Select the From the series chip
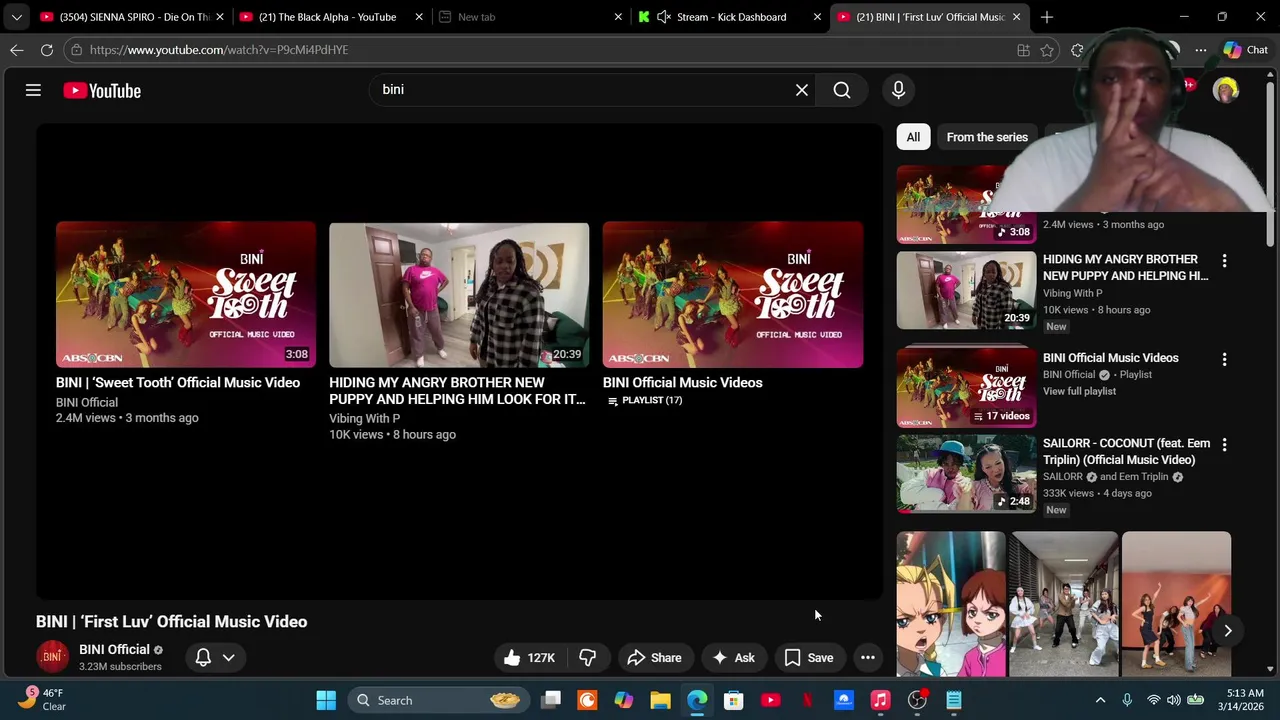 pos(987,137)
